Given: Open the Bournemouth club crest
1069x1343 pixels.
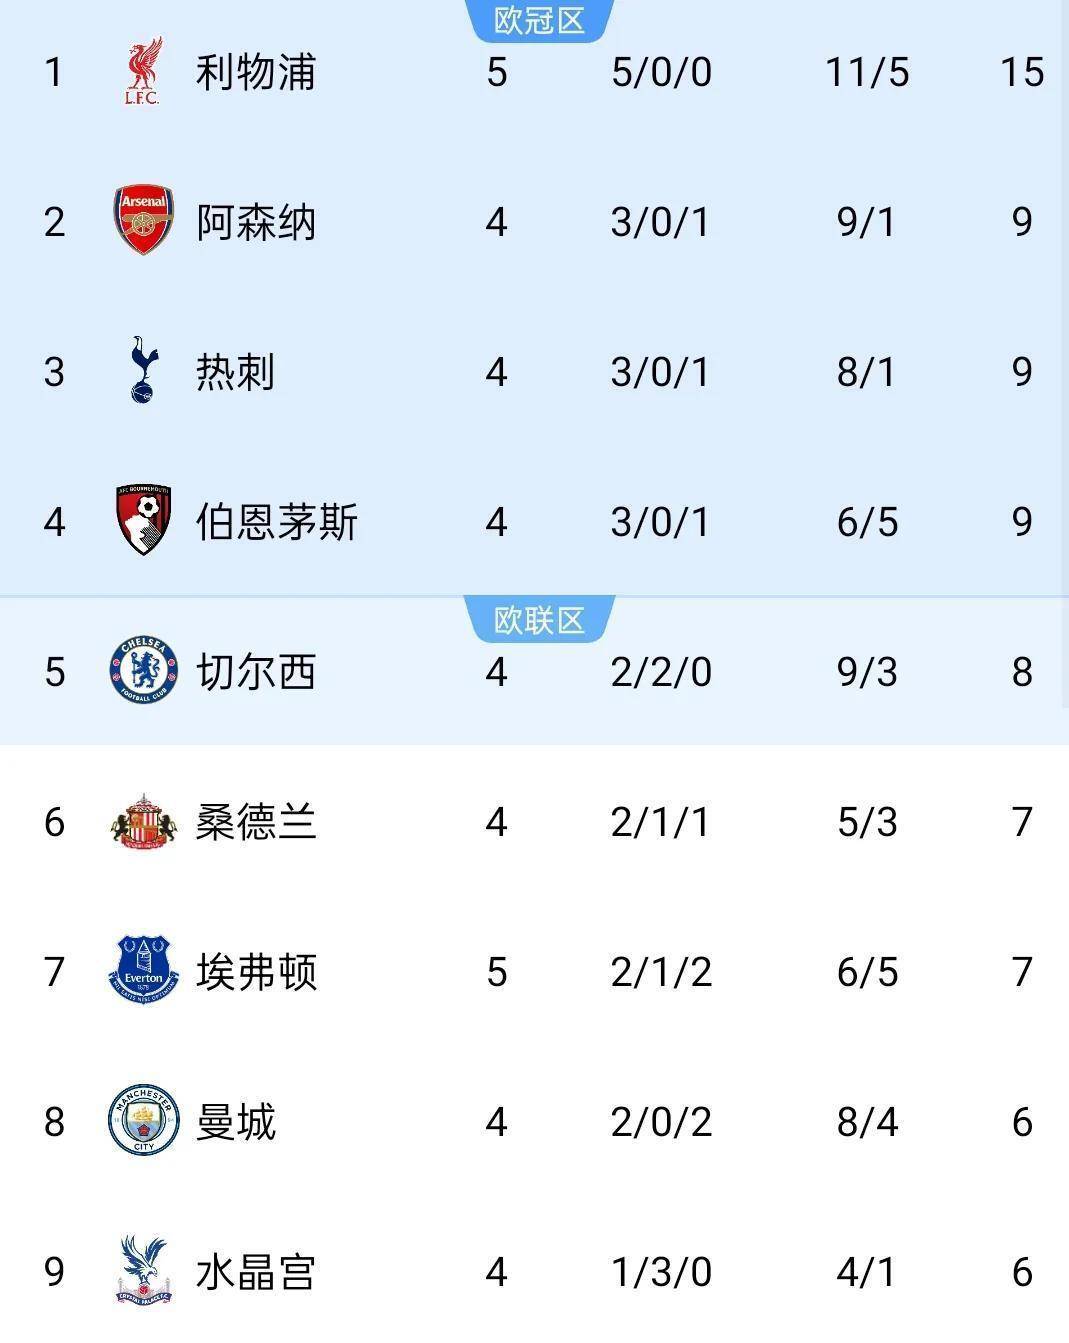Looking at the screenshot, I should 144,521.
